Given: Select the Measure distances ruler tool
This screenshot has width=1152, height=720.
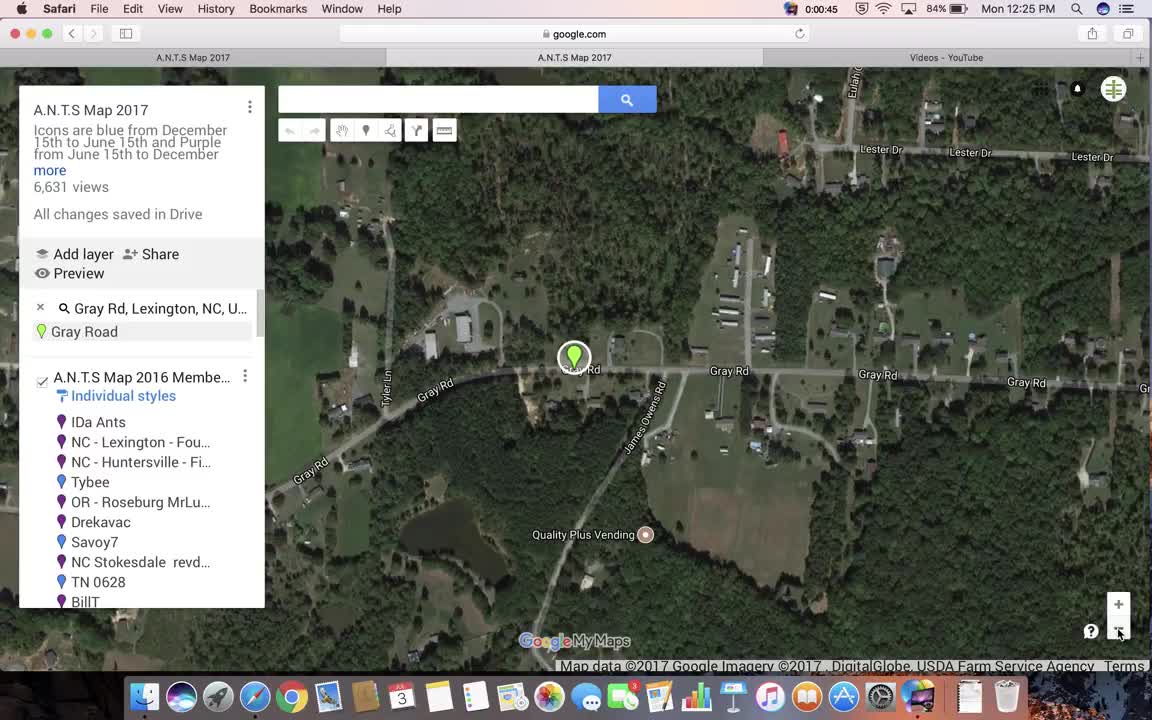Looking at the screenshot, I should click(x=444, y=131).
